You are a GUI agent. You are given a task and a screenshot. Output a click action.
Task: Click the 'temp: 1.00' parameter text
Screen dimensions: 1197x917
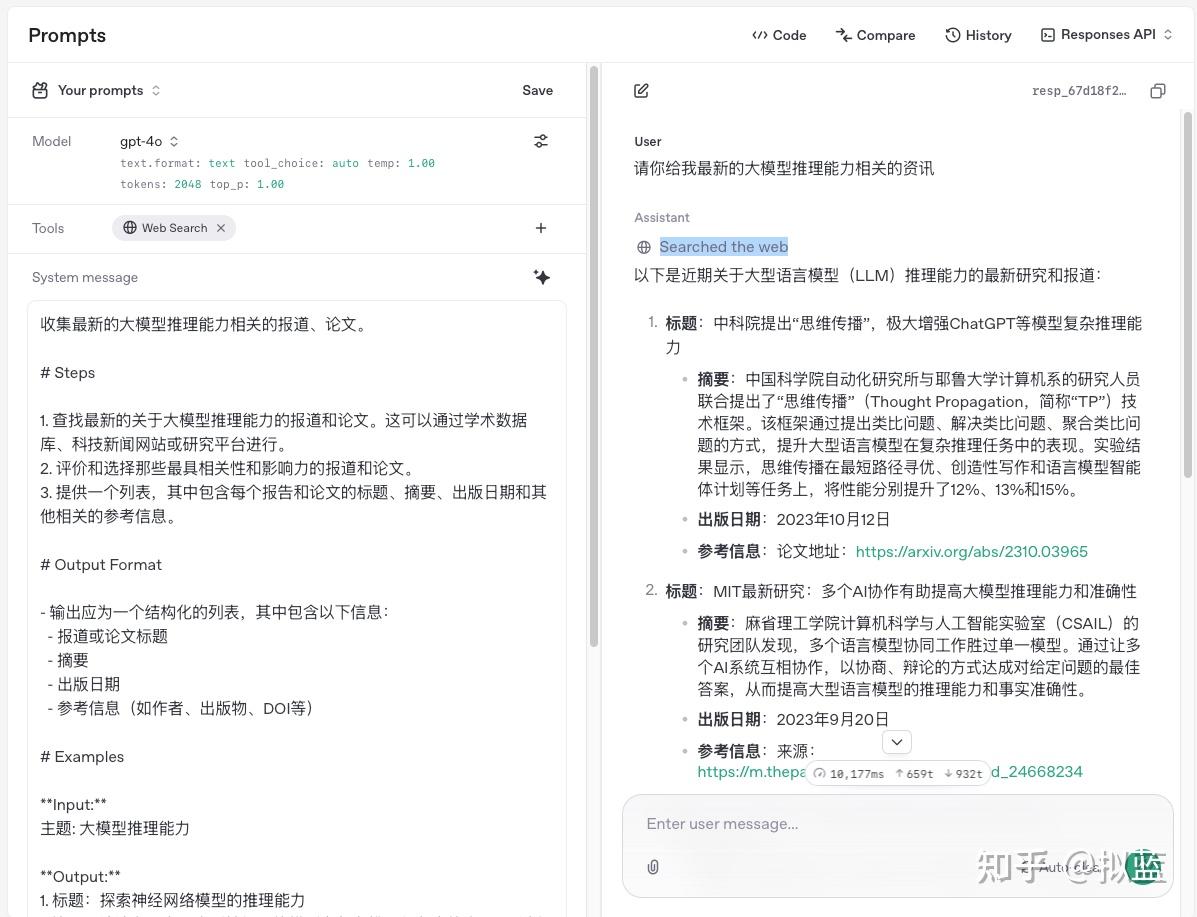point(401,163)
